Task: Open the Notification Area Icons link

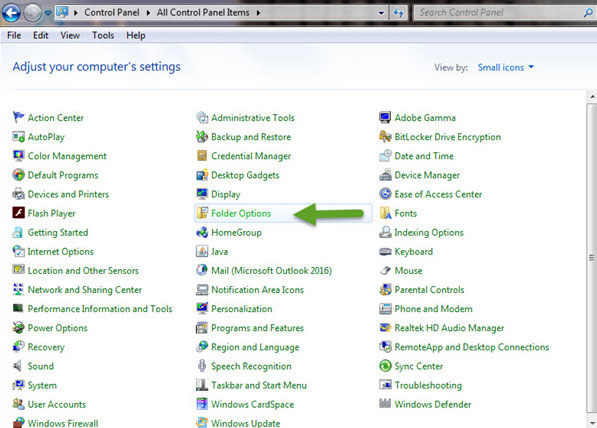Action: click(257, 289)
